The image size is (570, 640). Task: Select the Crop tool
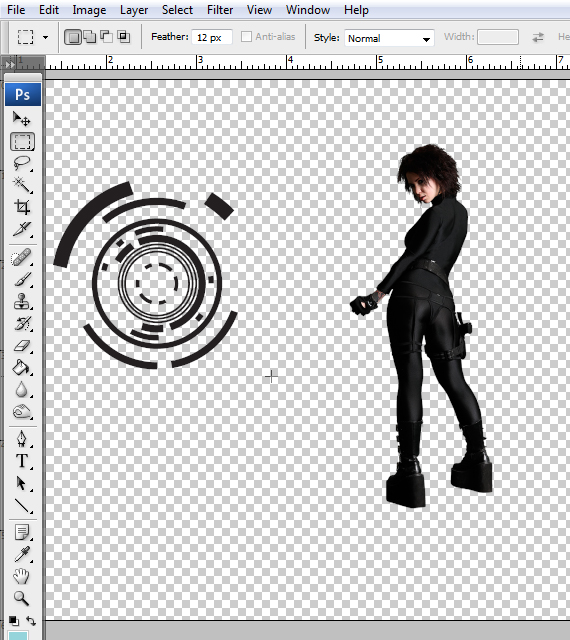[22, 207]
